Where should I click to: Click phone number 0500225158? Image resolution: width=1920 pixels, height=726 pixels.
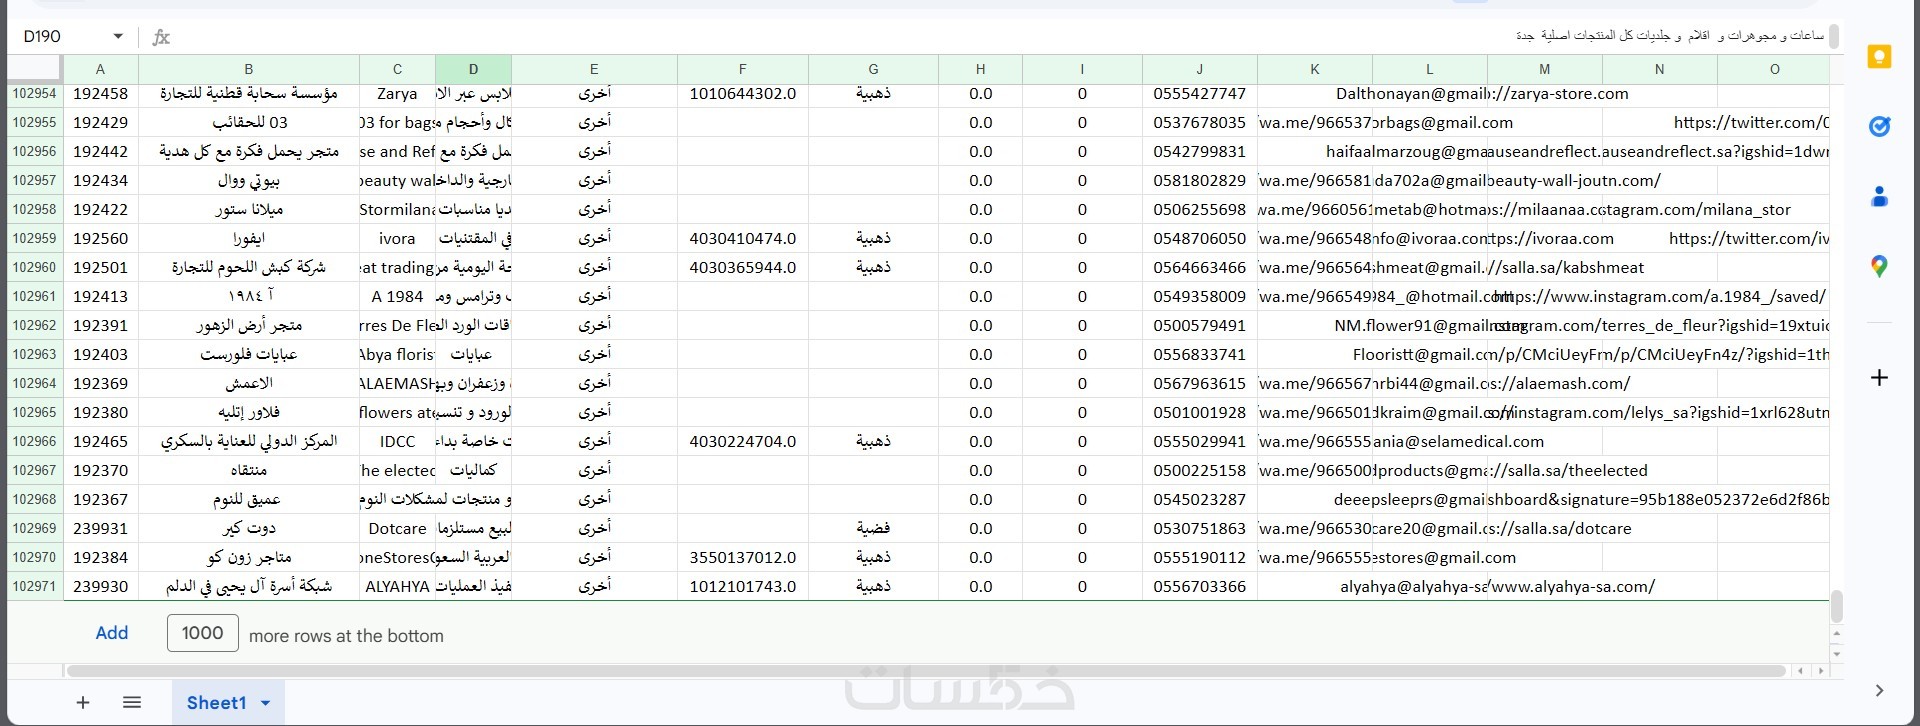[x=1200, y=471]
